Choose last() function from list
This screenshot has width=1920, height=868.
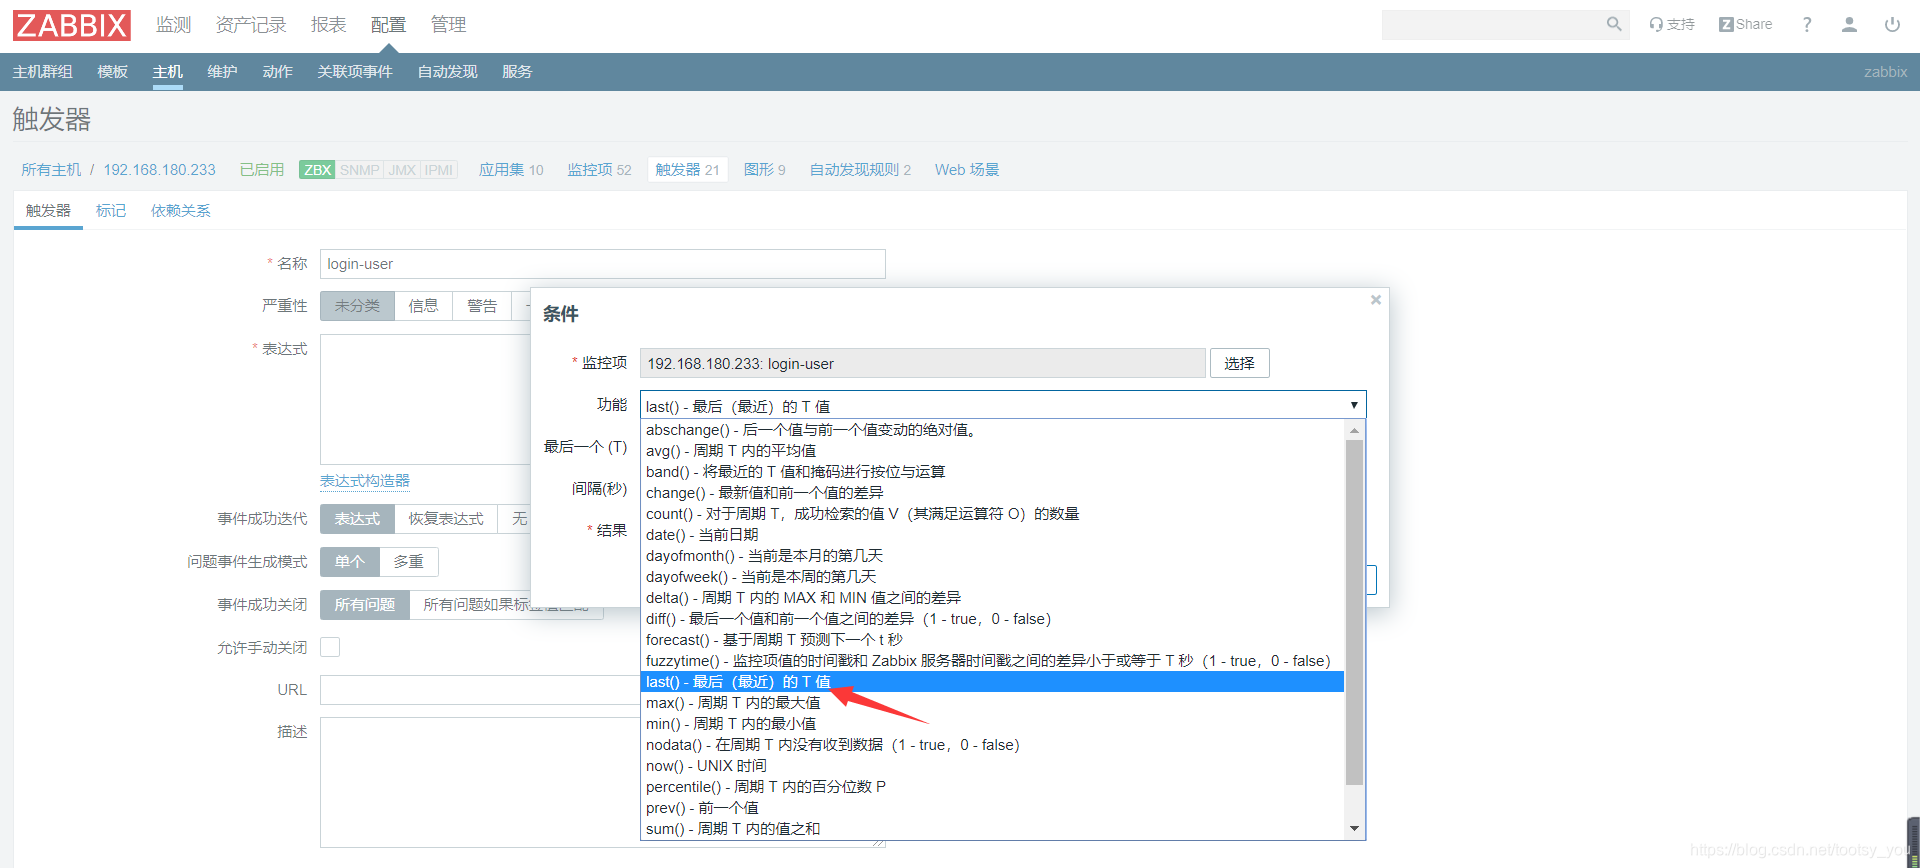click(x=992, y=682)
